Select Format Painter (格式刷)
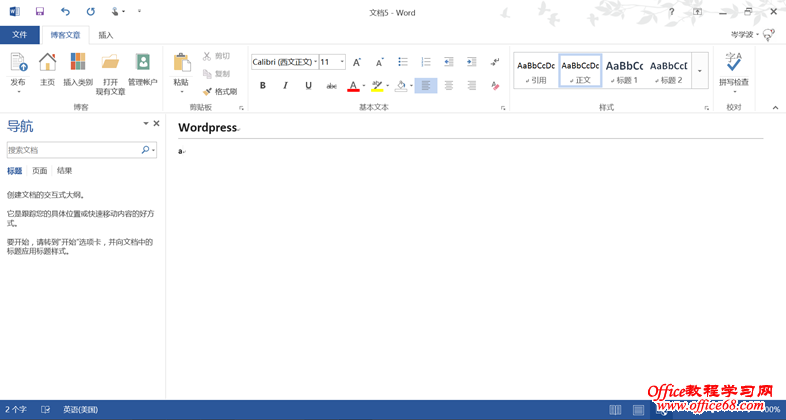Viewport: 786px width, 420px height. tap(220, 92)
